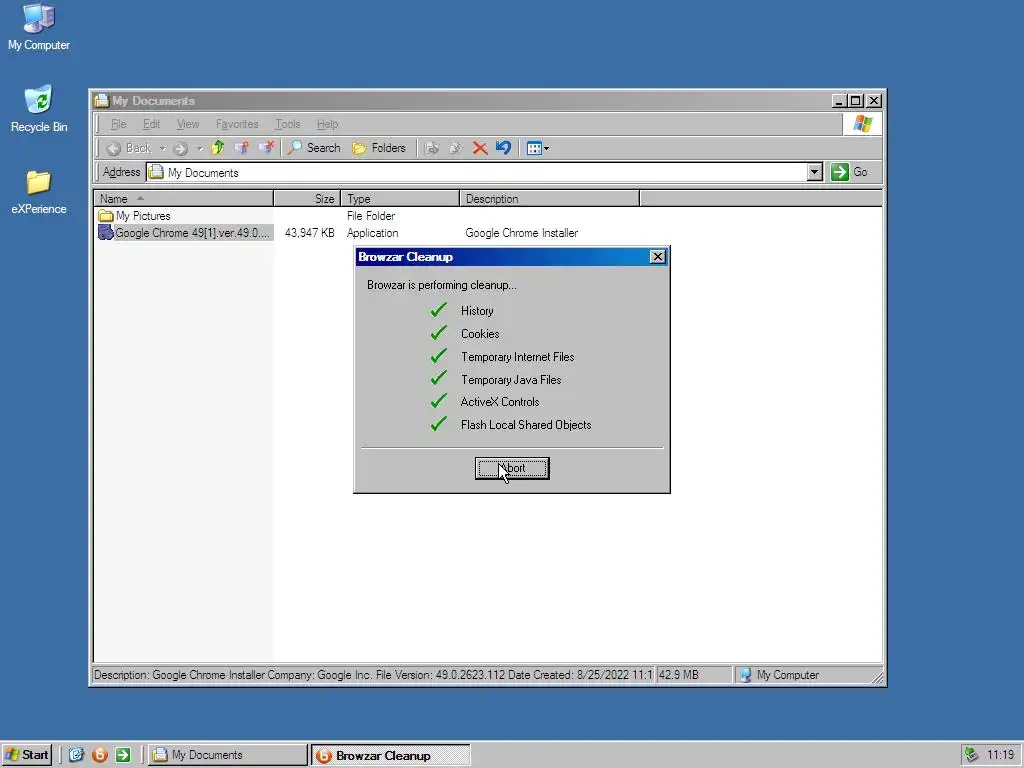Click the green Go button
The height and width of the screenshot is (768, 1024).
coord(850,172)
